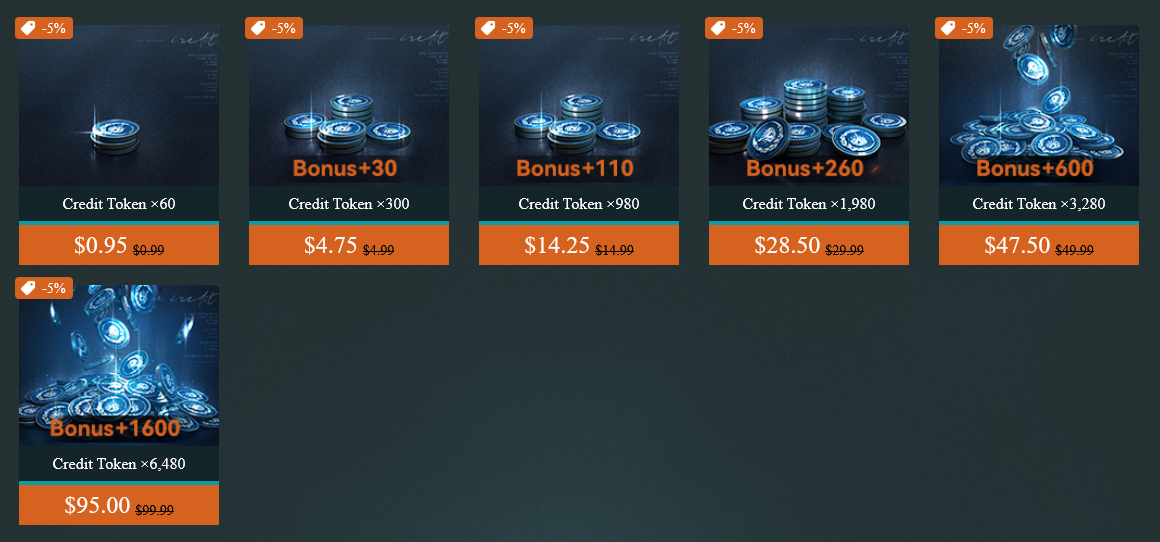Click discount tag on Credit Token ×1,980 pack
1160x542 pixels.
734,28
